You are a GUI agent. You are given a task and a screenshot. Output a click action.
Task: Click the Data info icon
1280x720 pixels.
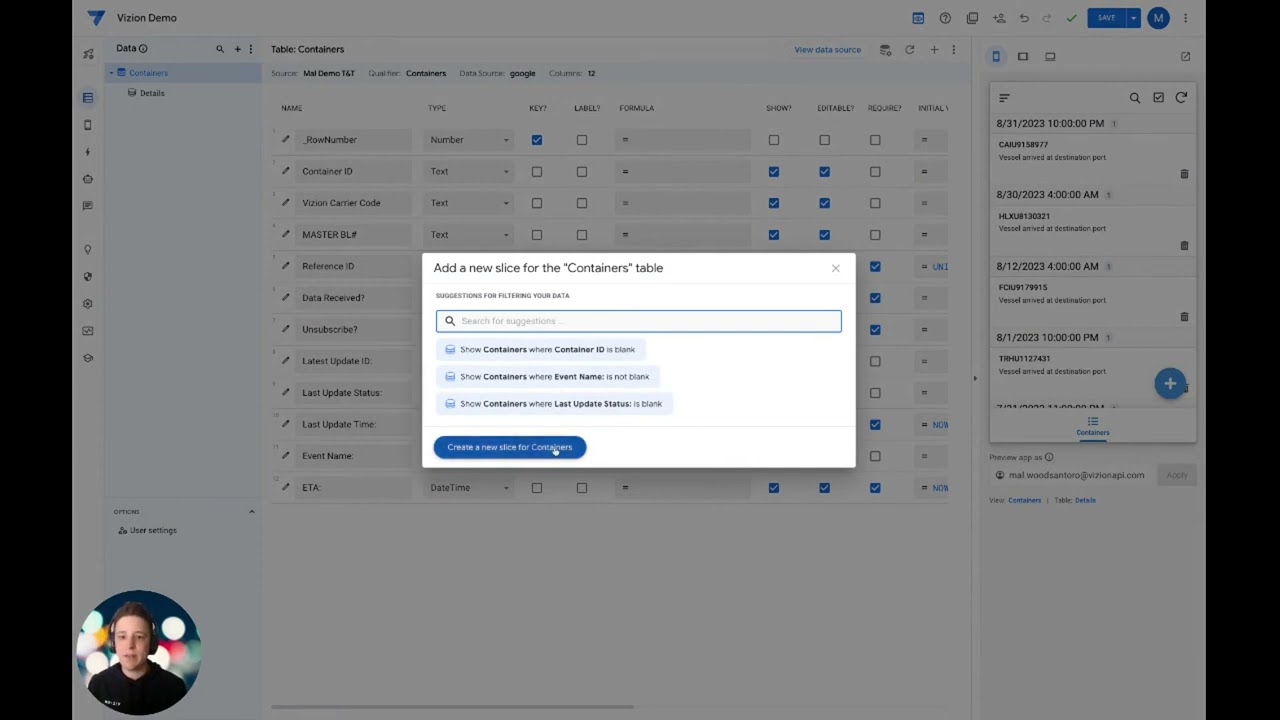coord(143,49)
